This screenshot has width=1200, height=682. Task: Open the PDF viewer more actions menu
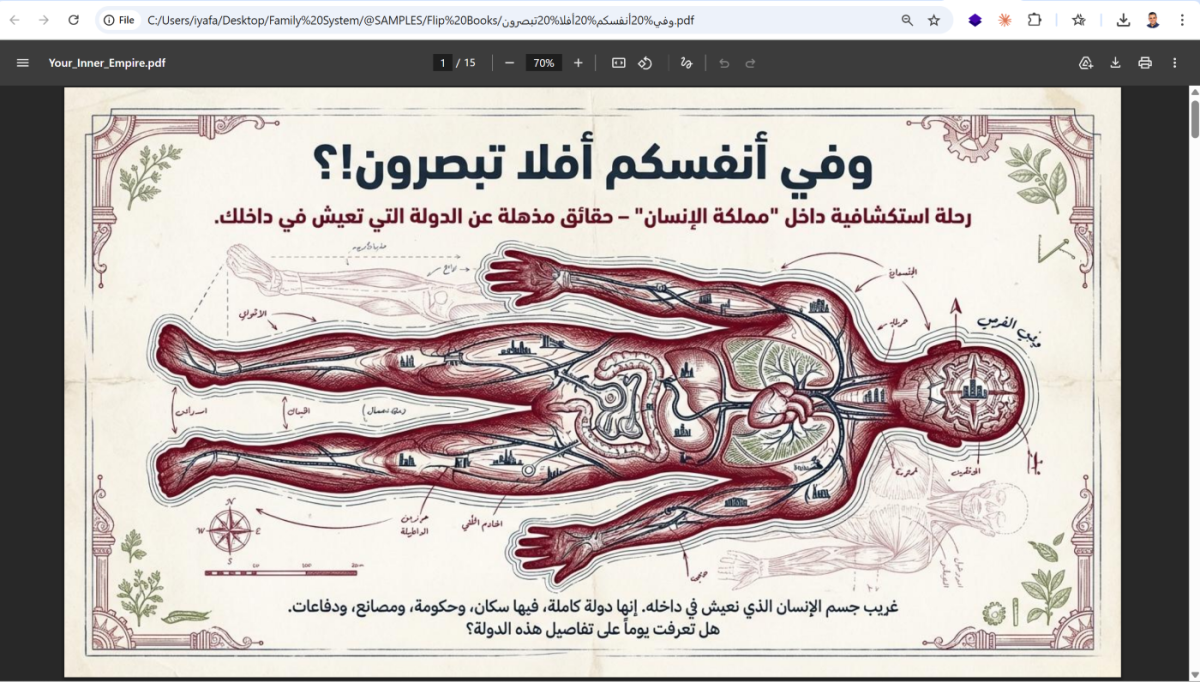coord(1175,63)
